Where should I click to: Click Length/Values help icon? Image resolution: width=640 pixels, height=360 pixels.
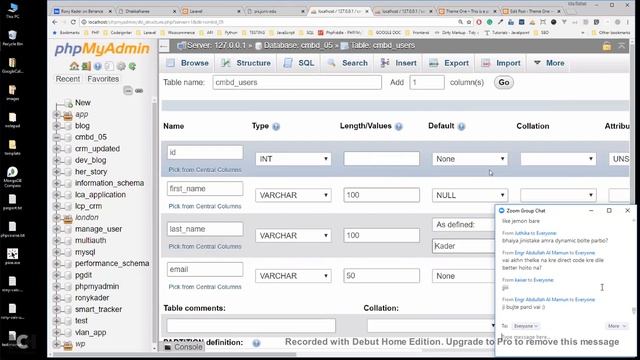click(399, 127)
